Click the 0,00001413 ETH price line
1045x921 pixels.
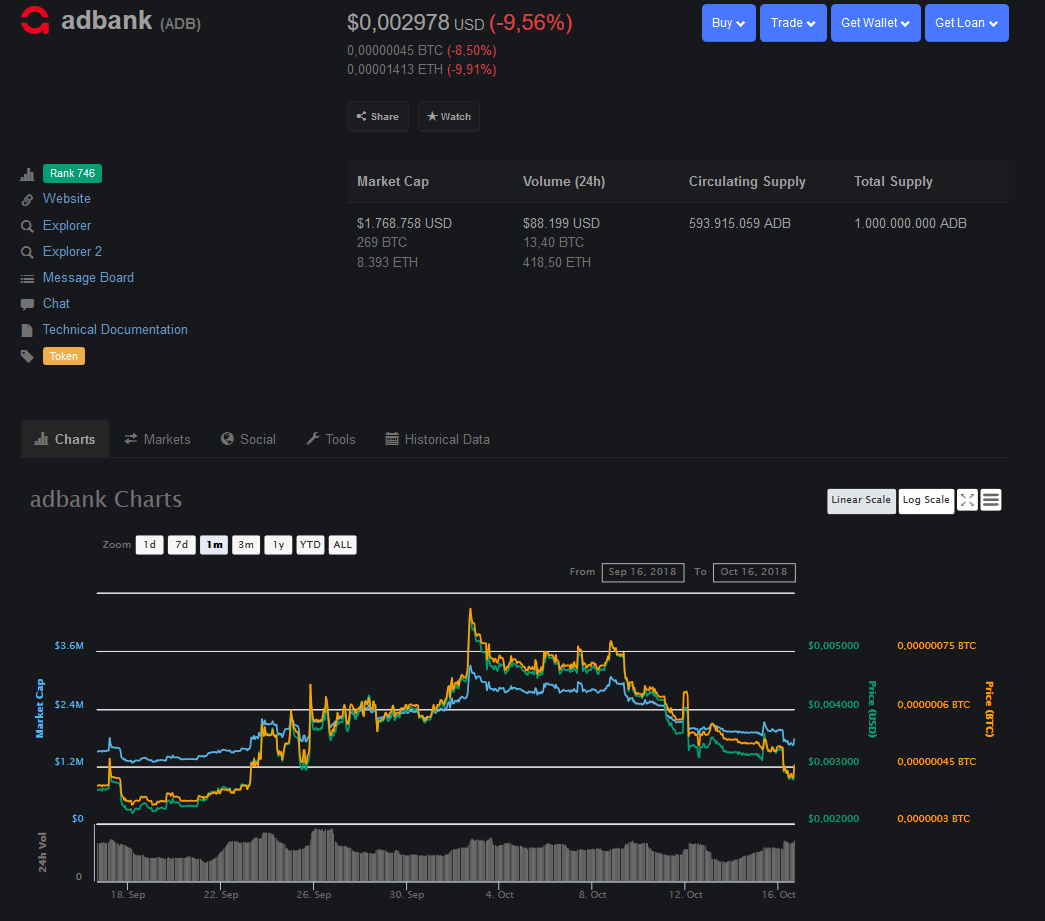421,69
